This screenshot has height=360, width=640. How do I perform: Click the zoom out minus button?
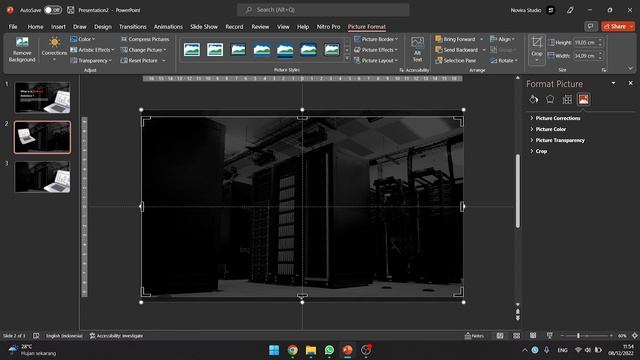click(562, 336)
